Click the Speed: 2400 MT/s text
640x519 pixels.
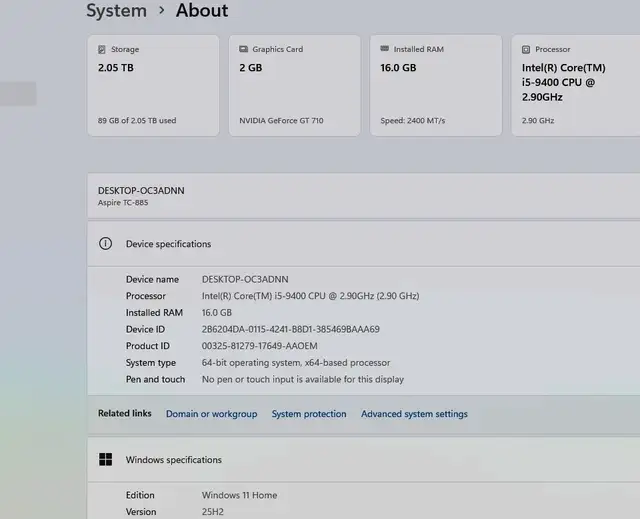pyautogui.click(x=413, y=120)
